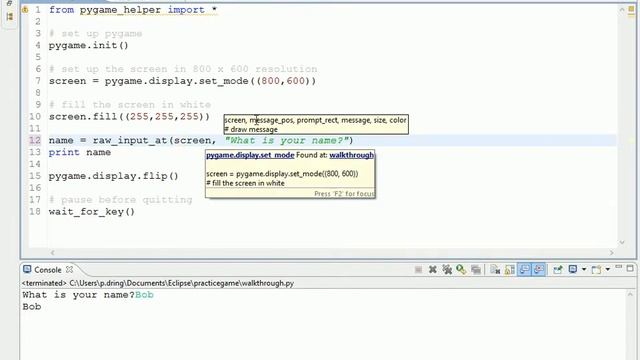The height and width of the screenshot is (360, 640).
Task: Click the restore icon atop left sidebar
Action: (x=9, y=3)
